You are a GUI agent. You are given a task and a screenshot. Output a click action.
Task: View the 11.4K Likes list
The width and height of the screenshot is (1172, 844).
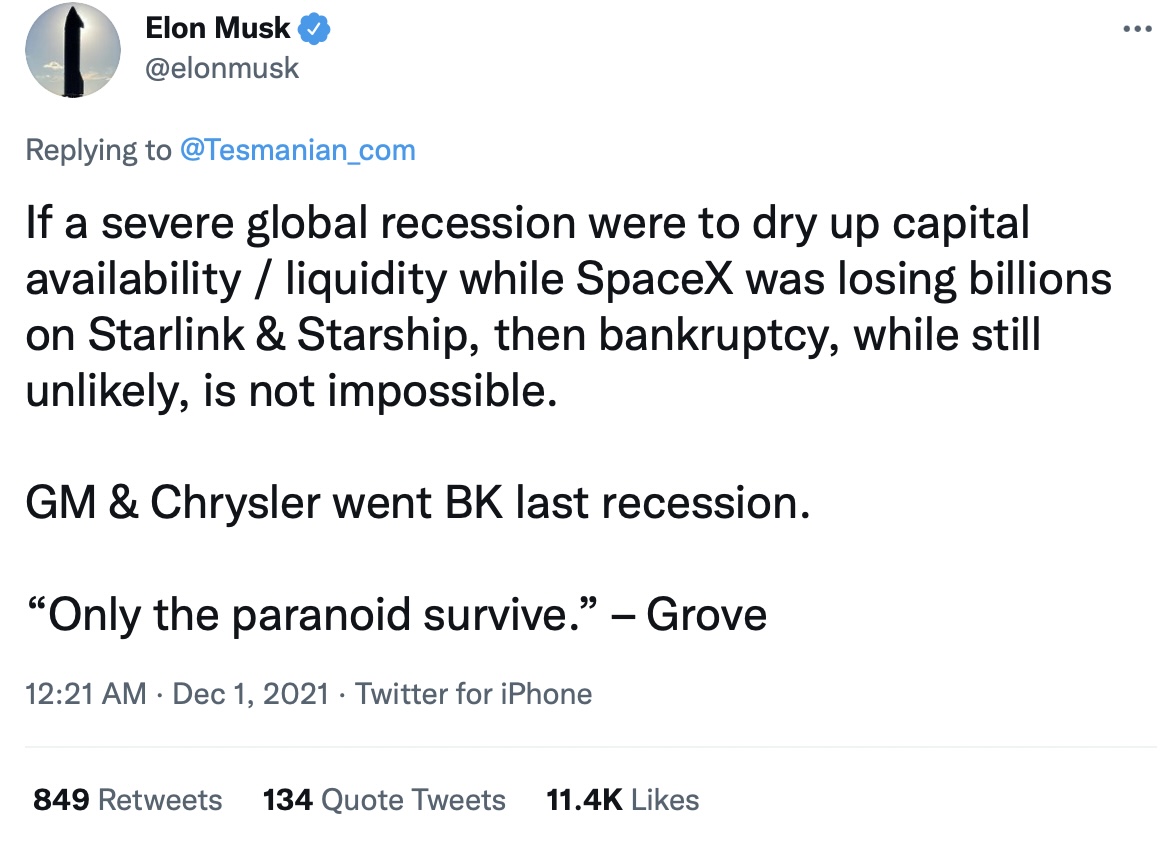tap(623, 800)
